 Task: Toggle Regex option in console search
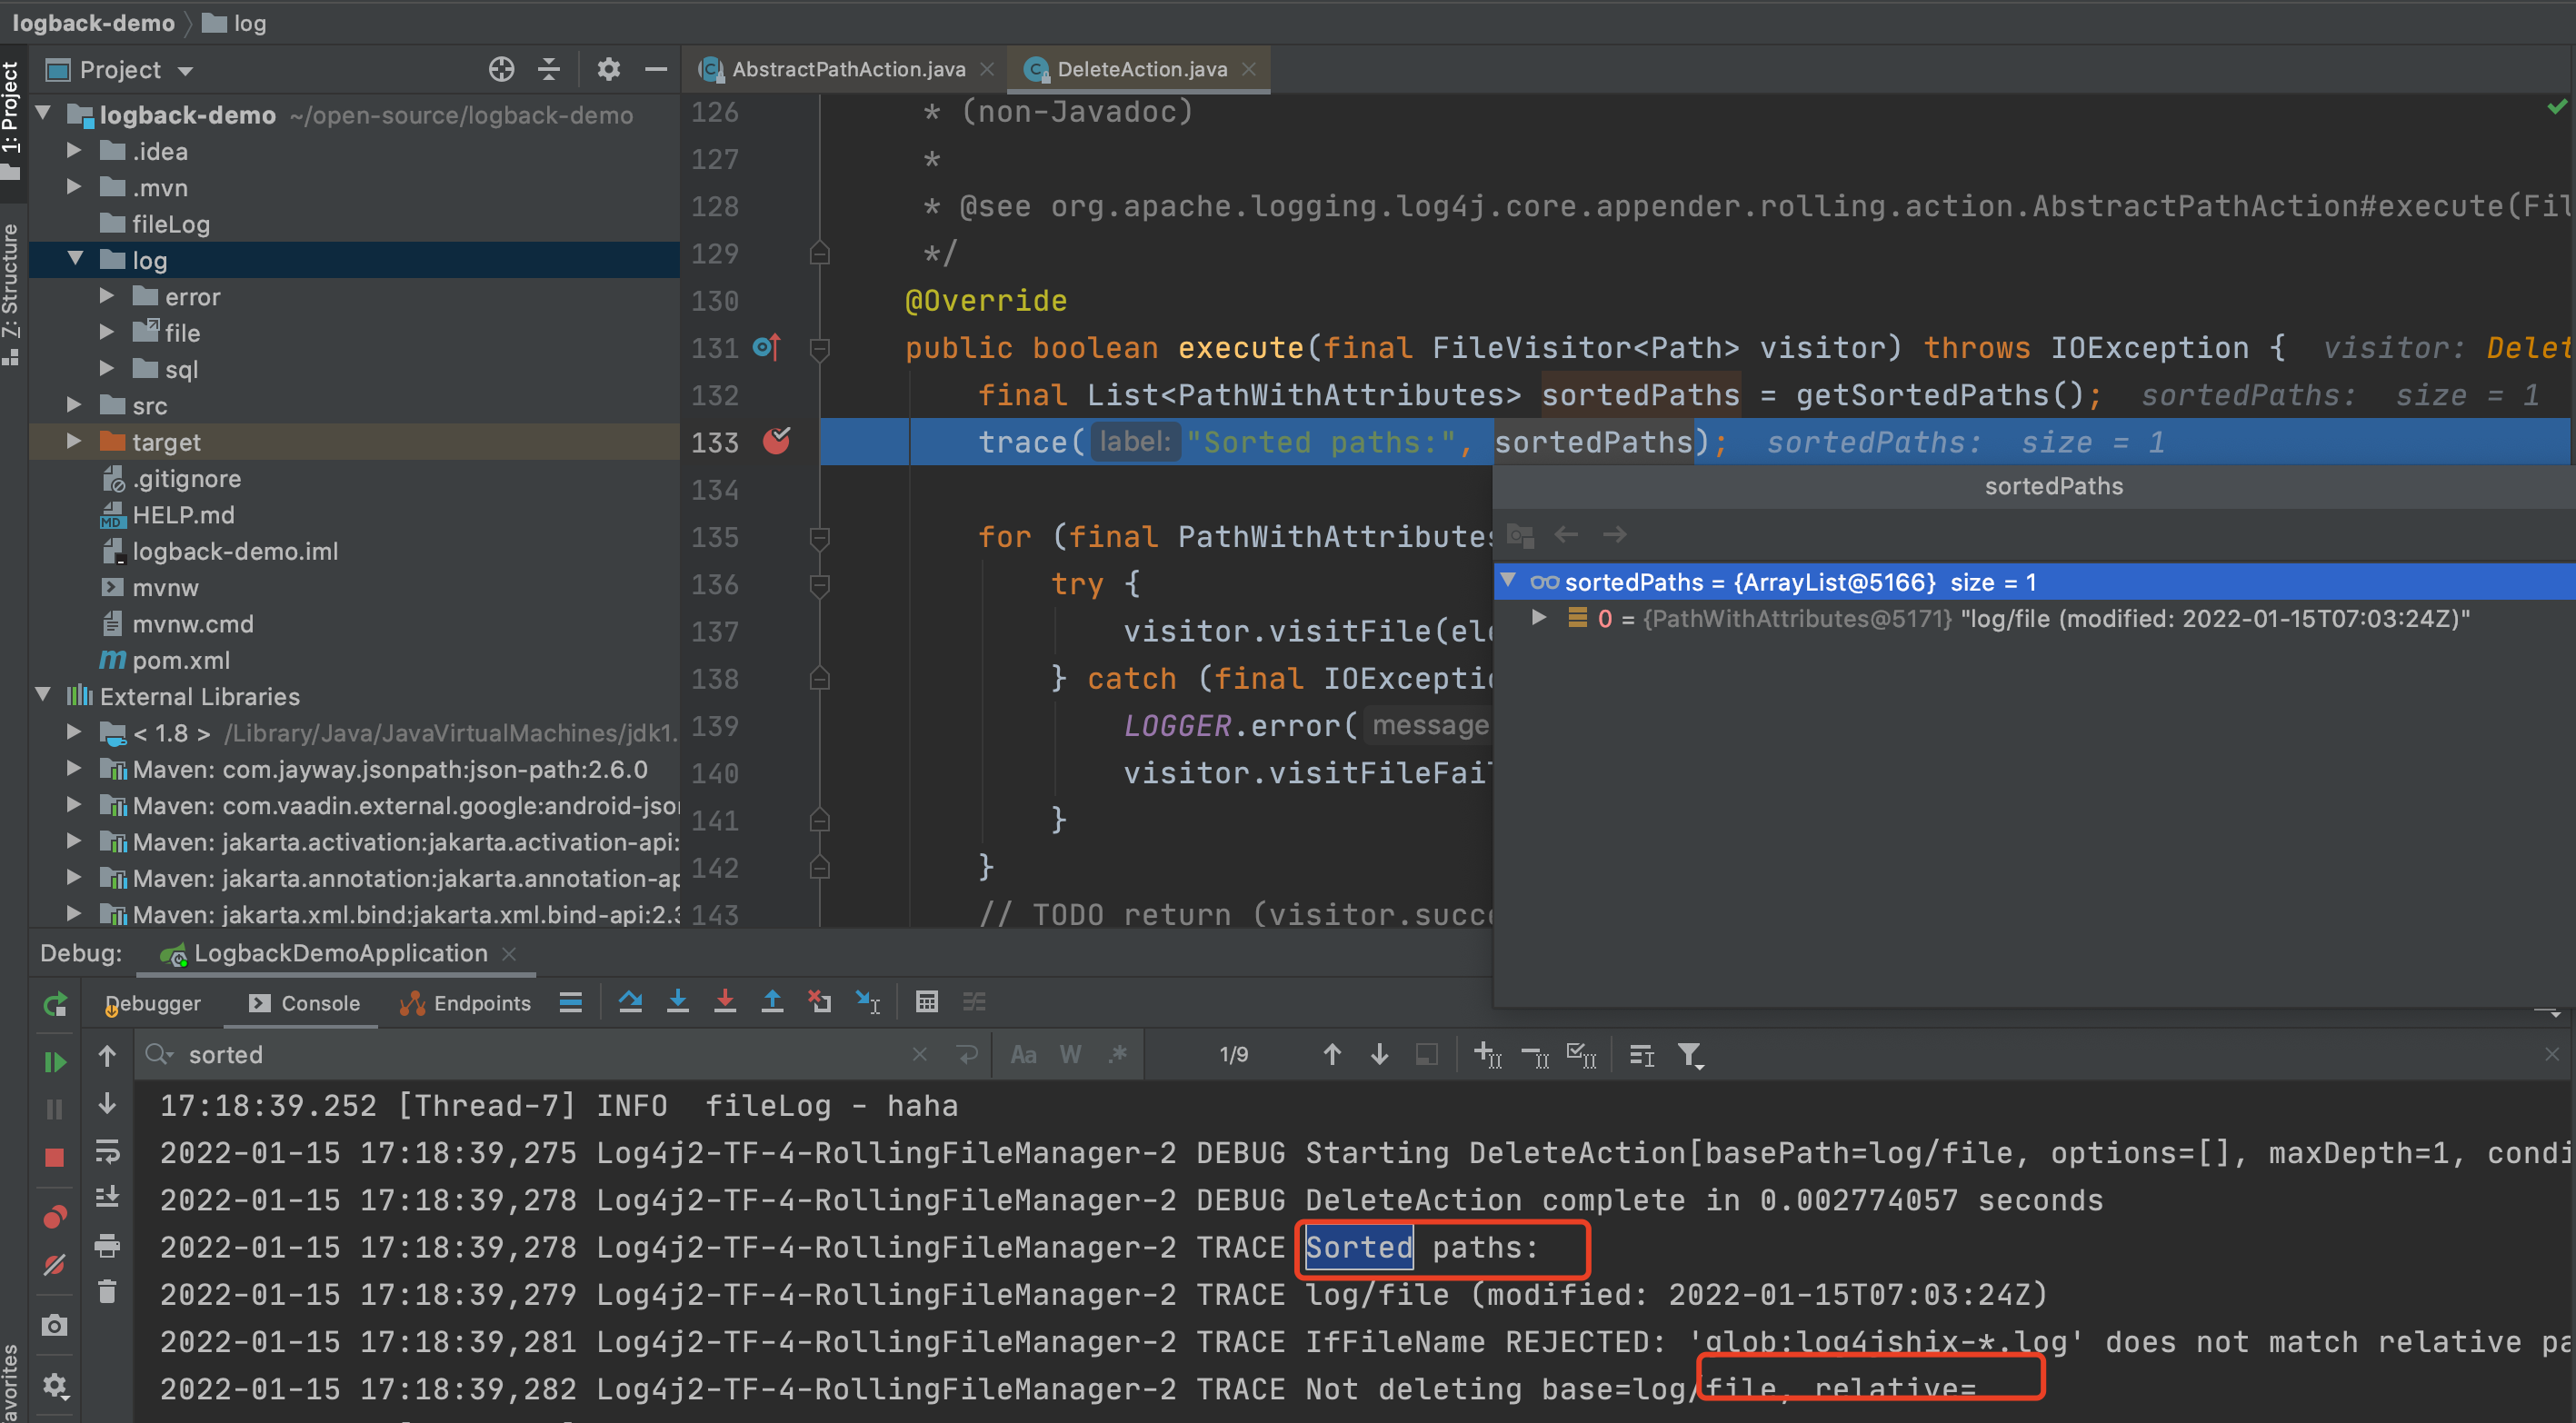[1118, 1055]
